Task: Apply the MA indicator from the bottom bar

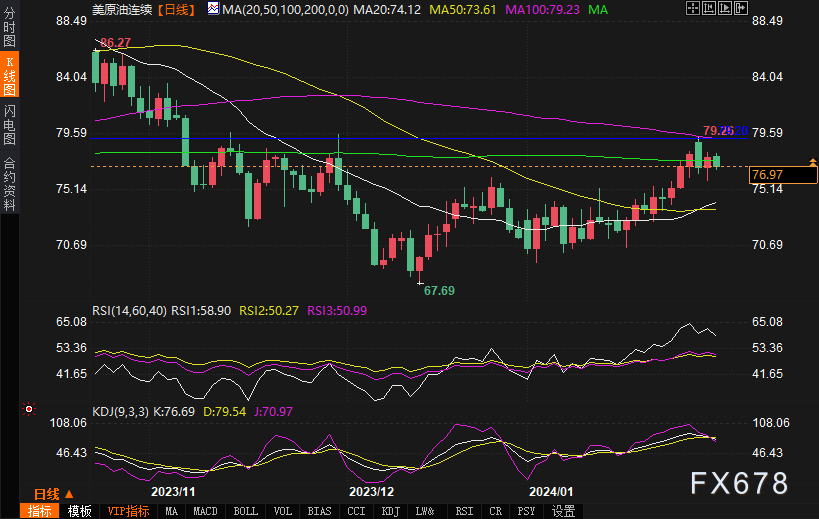Action: coord(171,511)
